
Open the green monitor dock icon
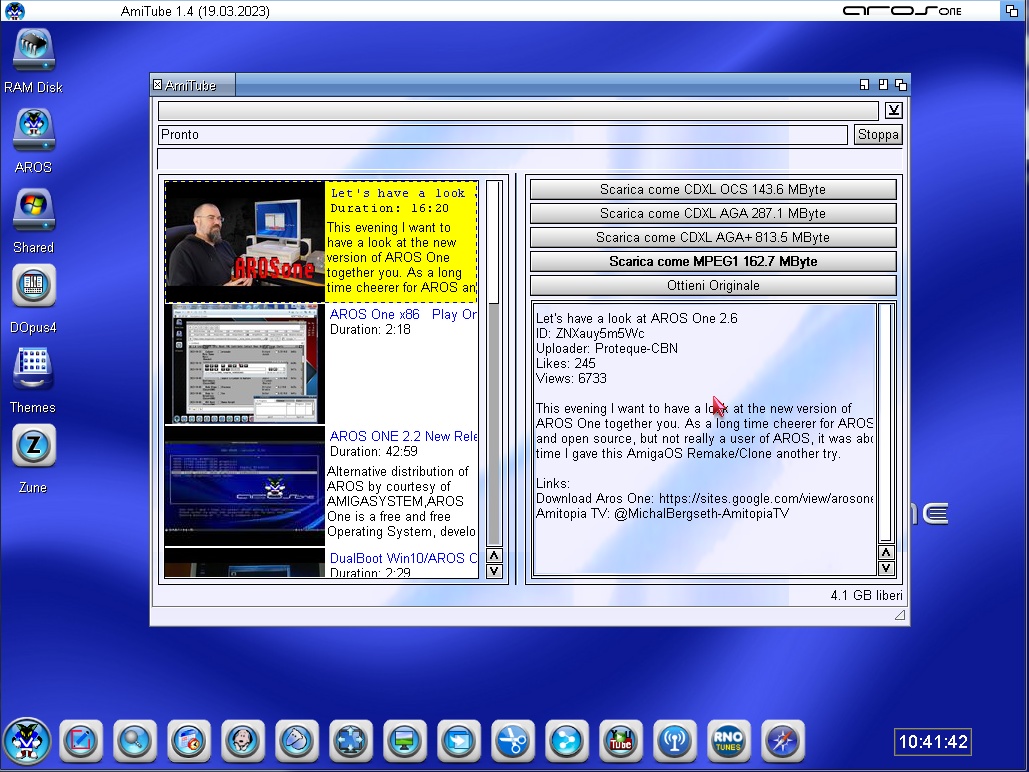tap(405, 741)
